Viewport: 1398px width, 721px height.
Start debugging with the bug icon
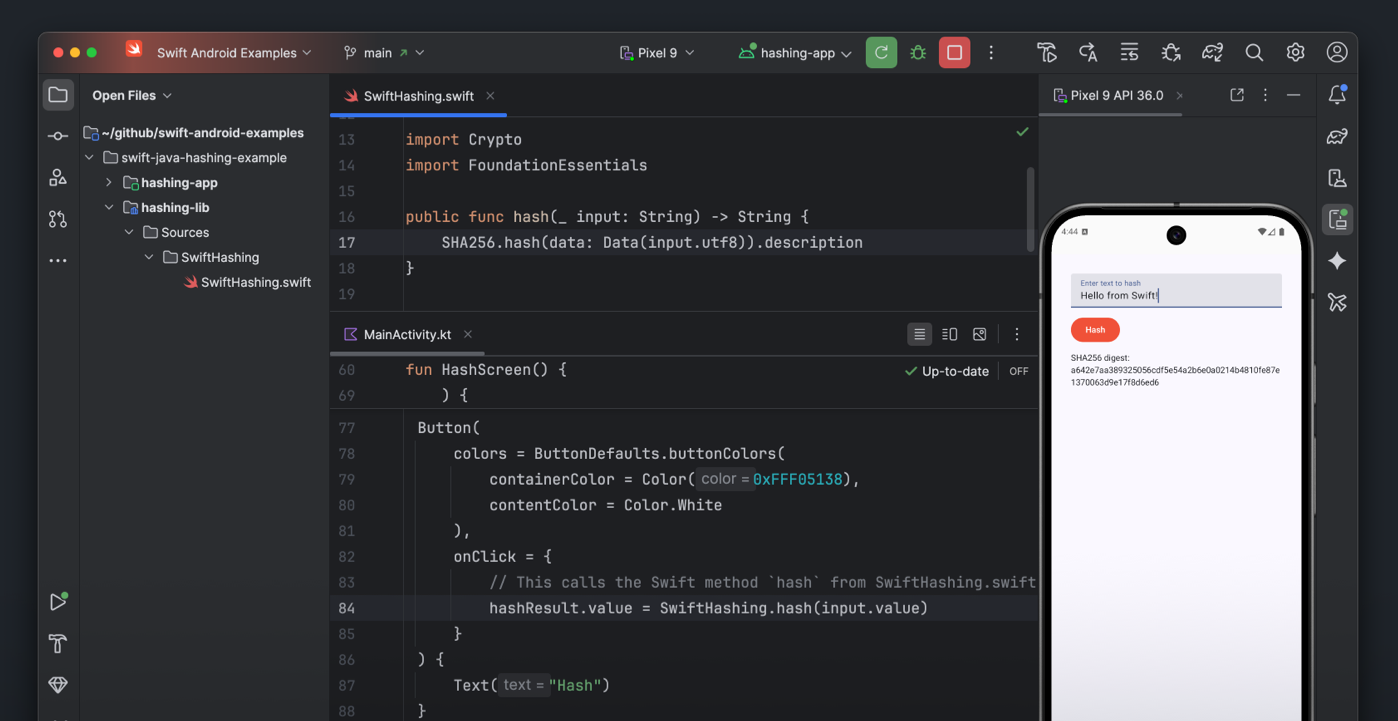[918, 52]
